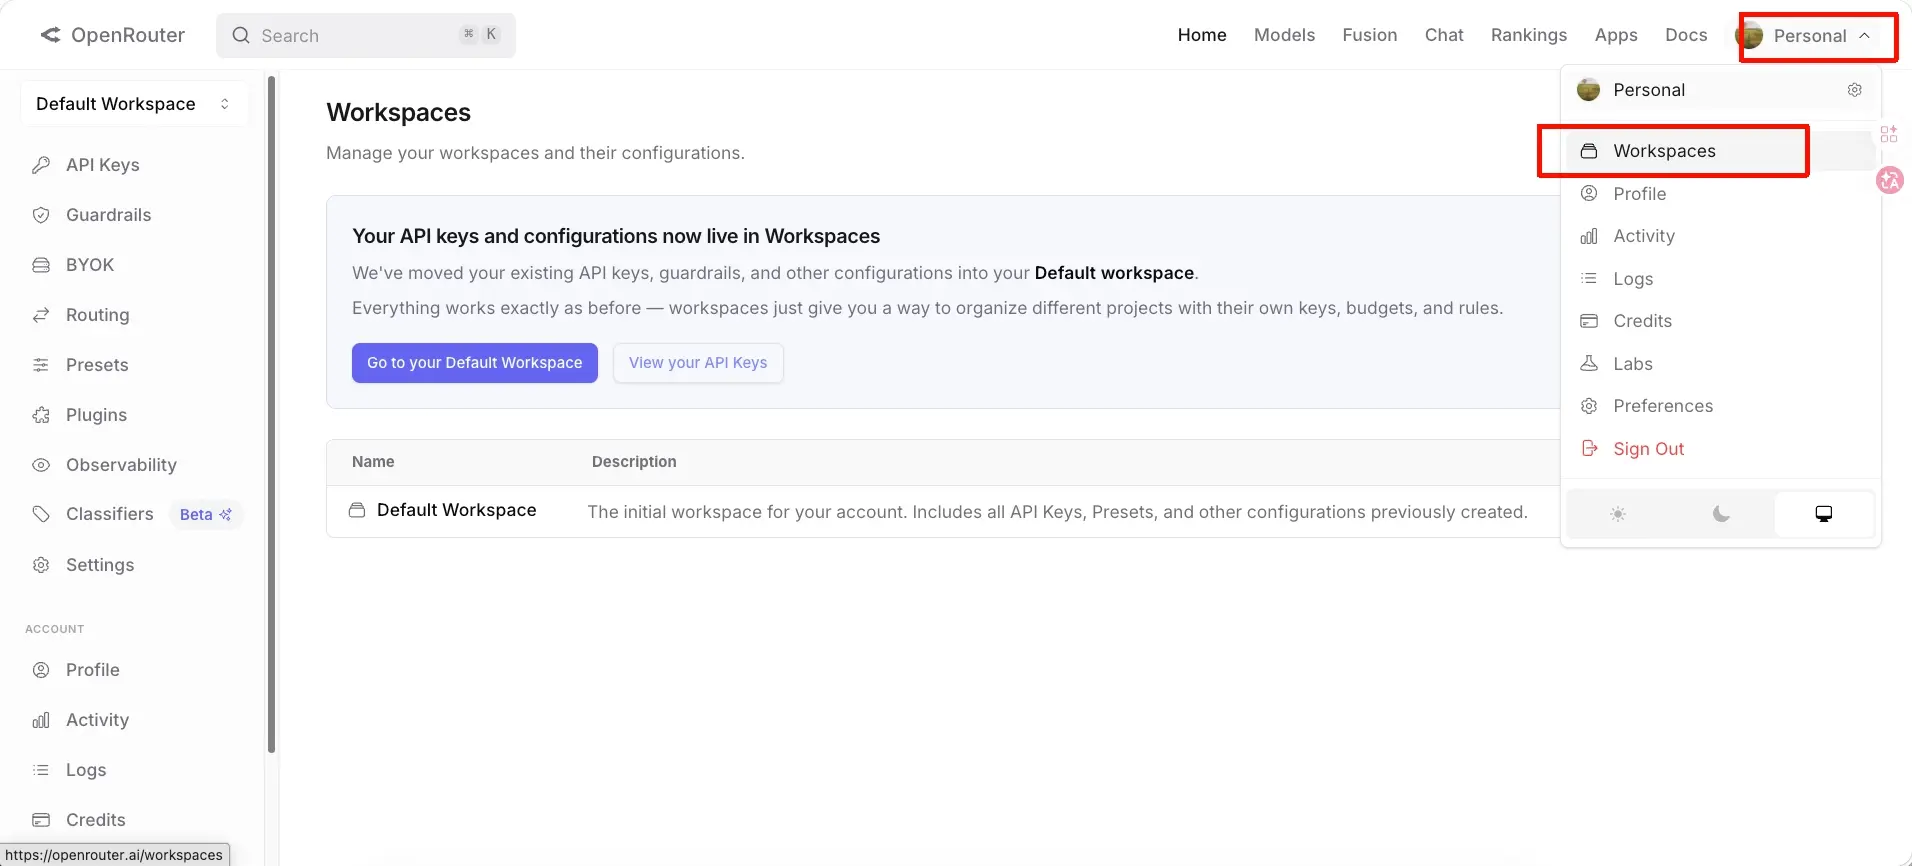
Task: Click the bold 'Default workspace' text in banner
Action: 1114,273
